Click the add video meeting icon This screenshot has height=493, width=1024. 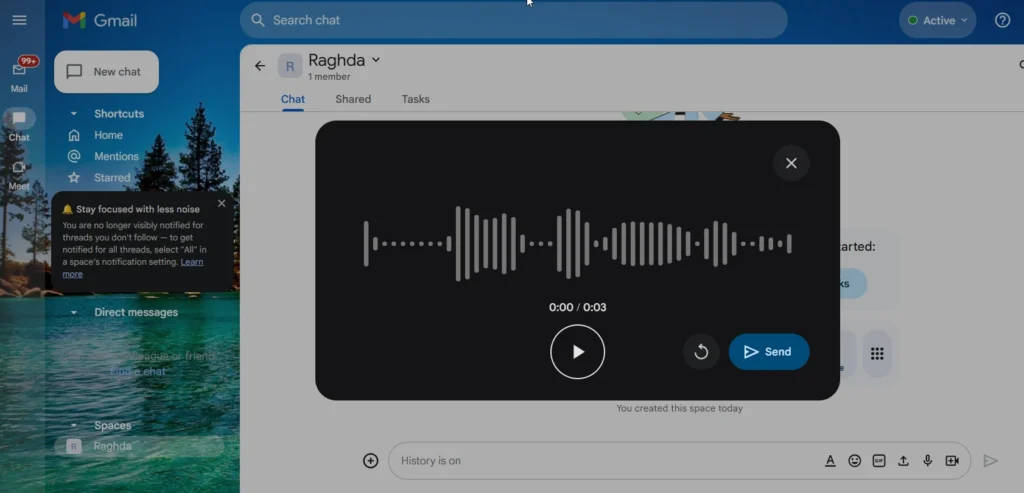(x=952, y=461)
